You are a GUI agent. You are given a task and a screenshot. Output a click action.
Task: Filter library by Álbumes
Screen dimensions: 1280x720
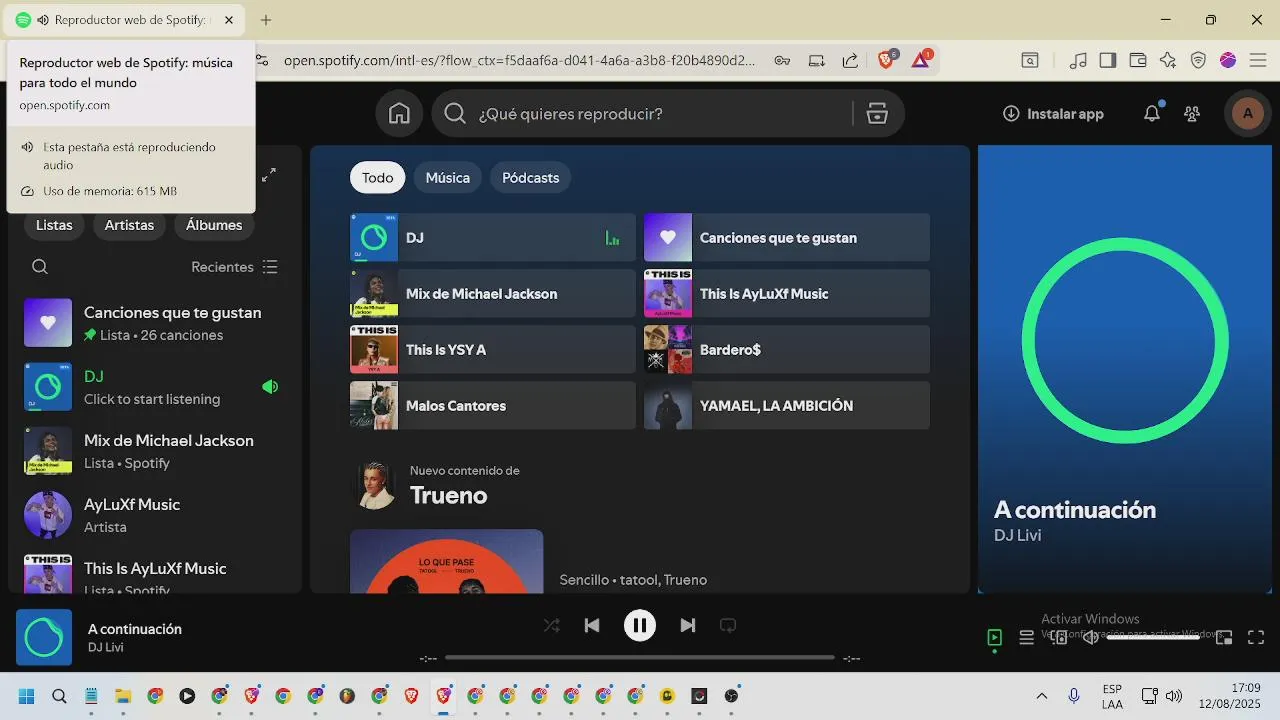coord(214,225)
